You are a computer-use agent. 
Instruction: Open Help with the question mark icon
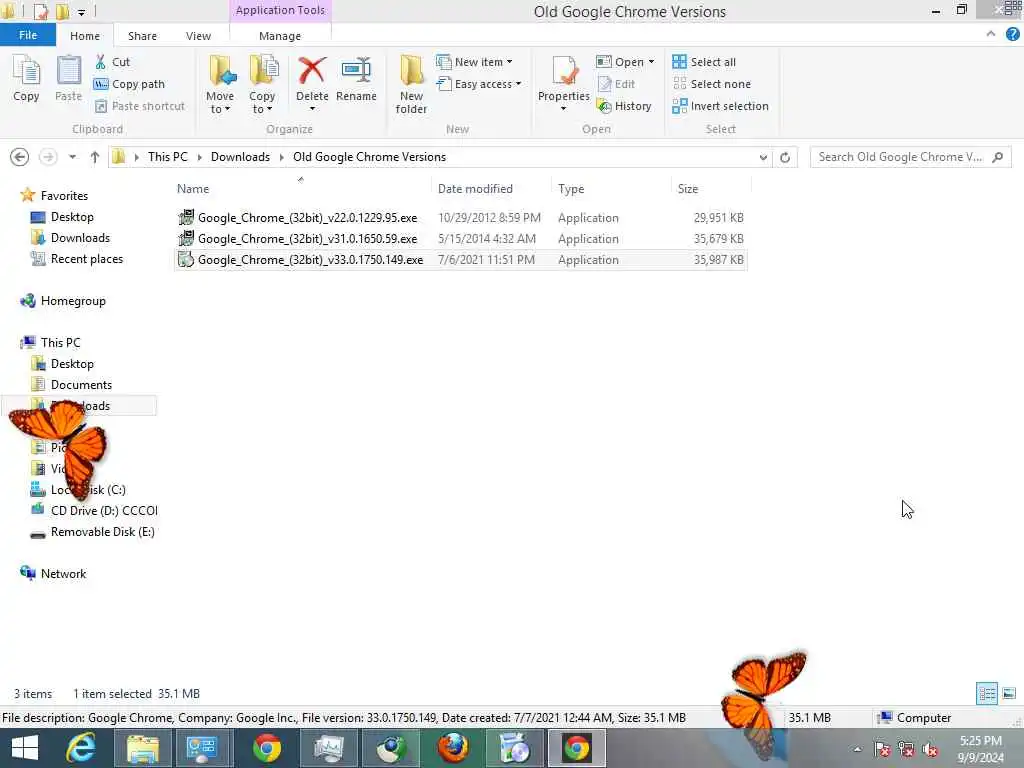coord(1012,35)
